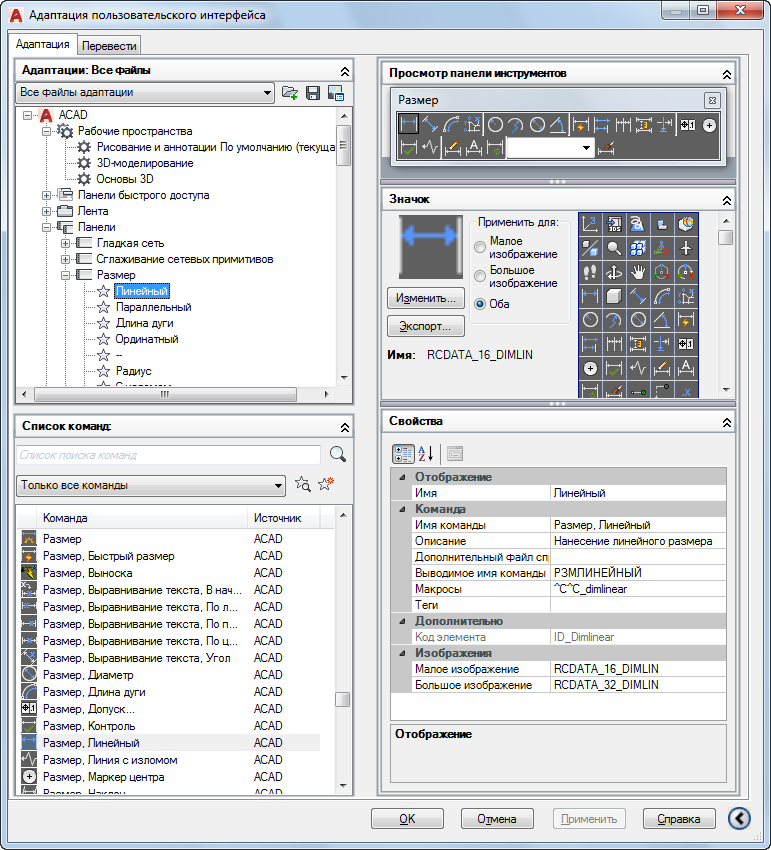Pick the hand pan icon in icon grid
Image resolution: width=771 pixels, height=850 pixels.
[x=638, y=272]
